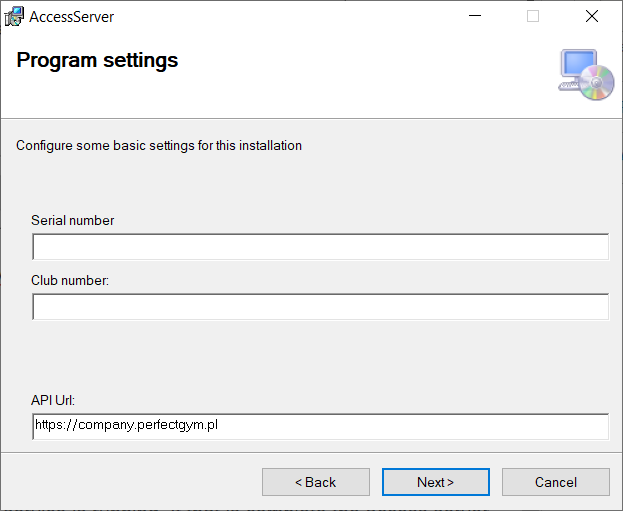This screenshot has height=511, width=623.
Task: Click the https://company.perfectgym.pl text
Action: [126, 426]
